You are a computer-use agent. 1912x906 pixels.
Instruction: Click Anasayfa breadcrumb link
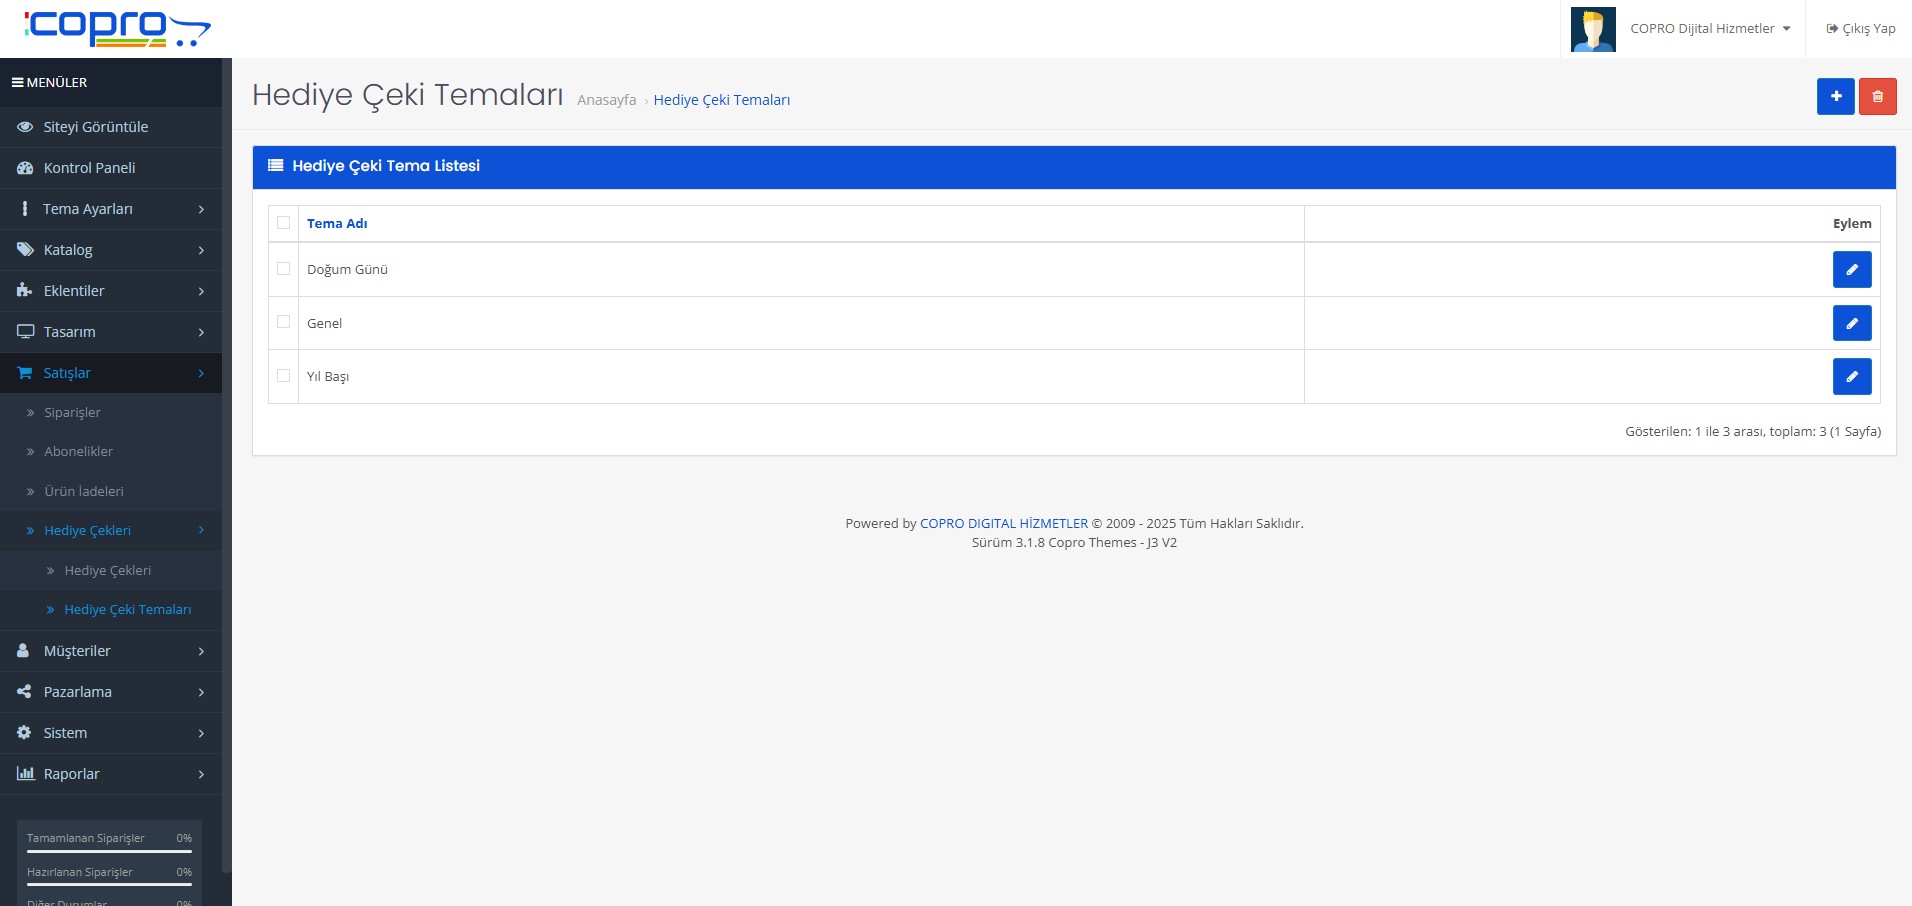[x=606, y=100]
